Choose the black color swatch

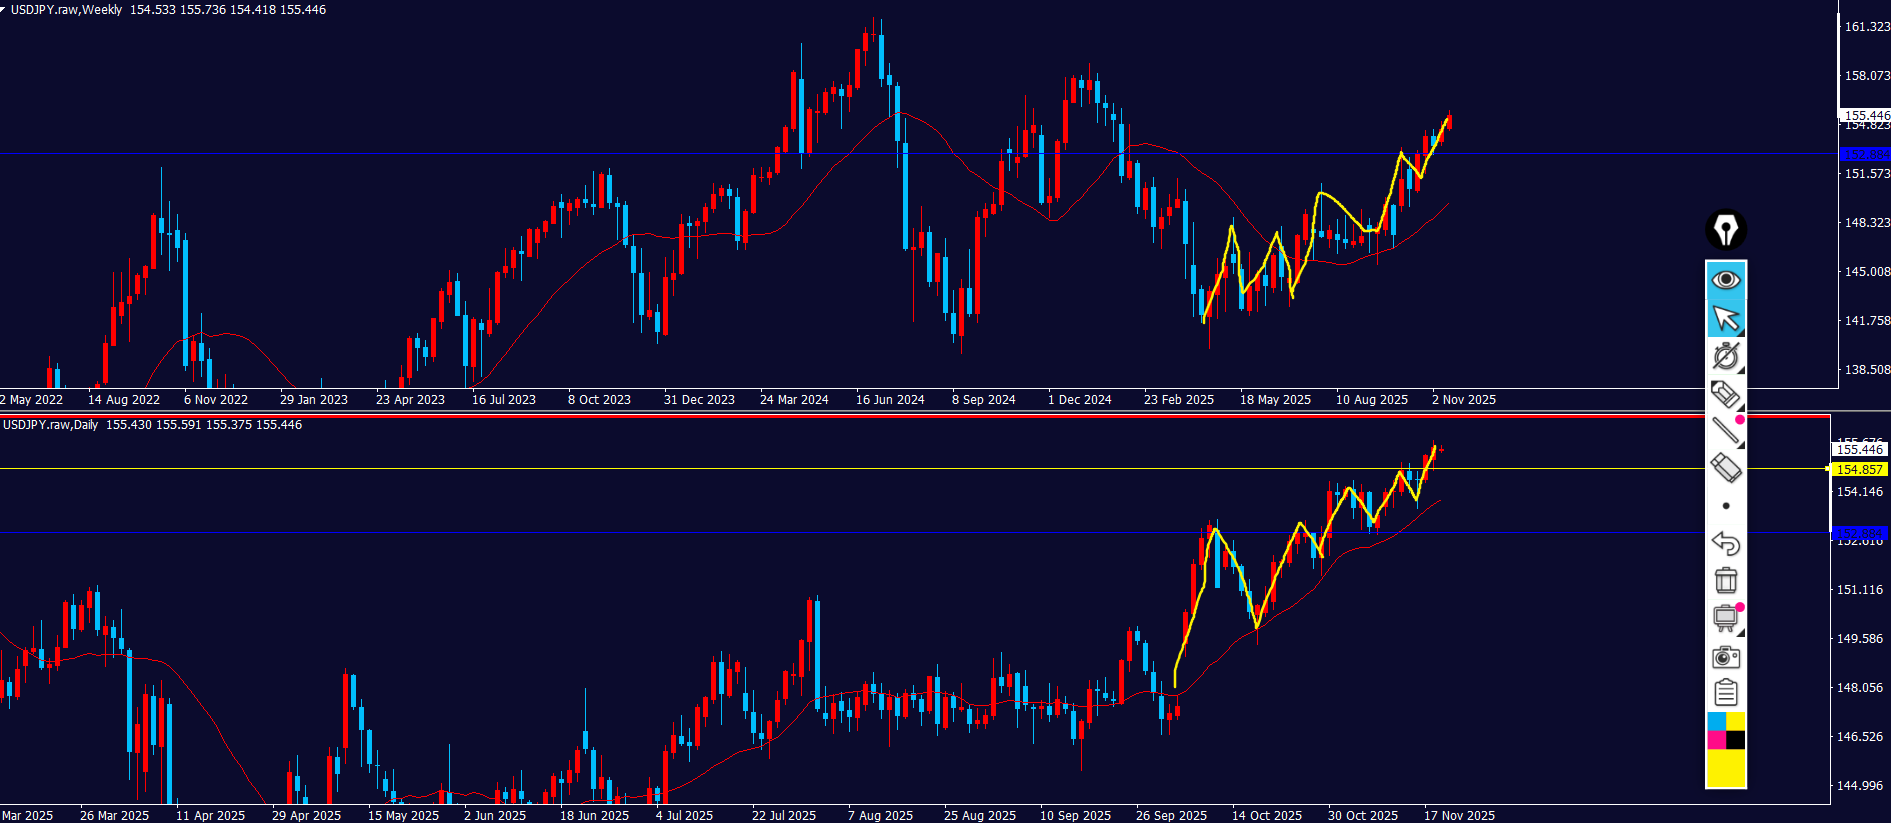point(1736,740)
